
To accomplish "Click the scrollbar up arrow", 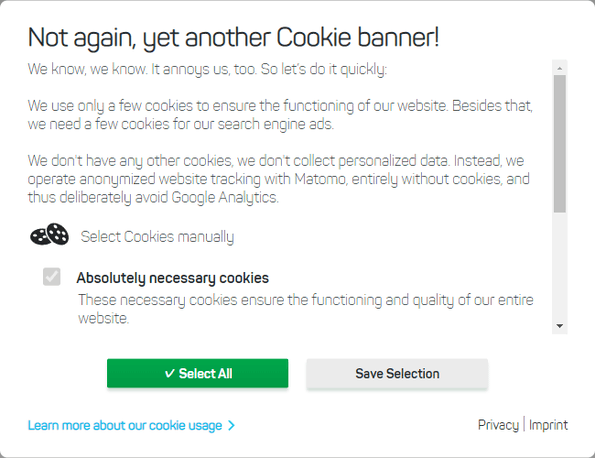I will [560, 68].
